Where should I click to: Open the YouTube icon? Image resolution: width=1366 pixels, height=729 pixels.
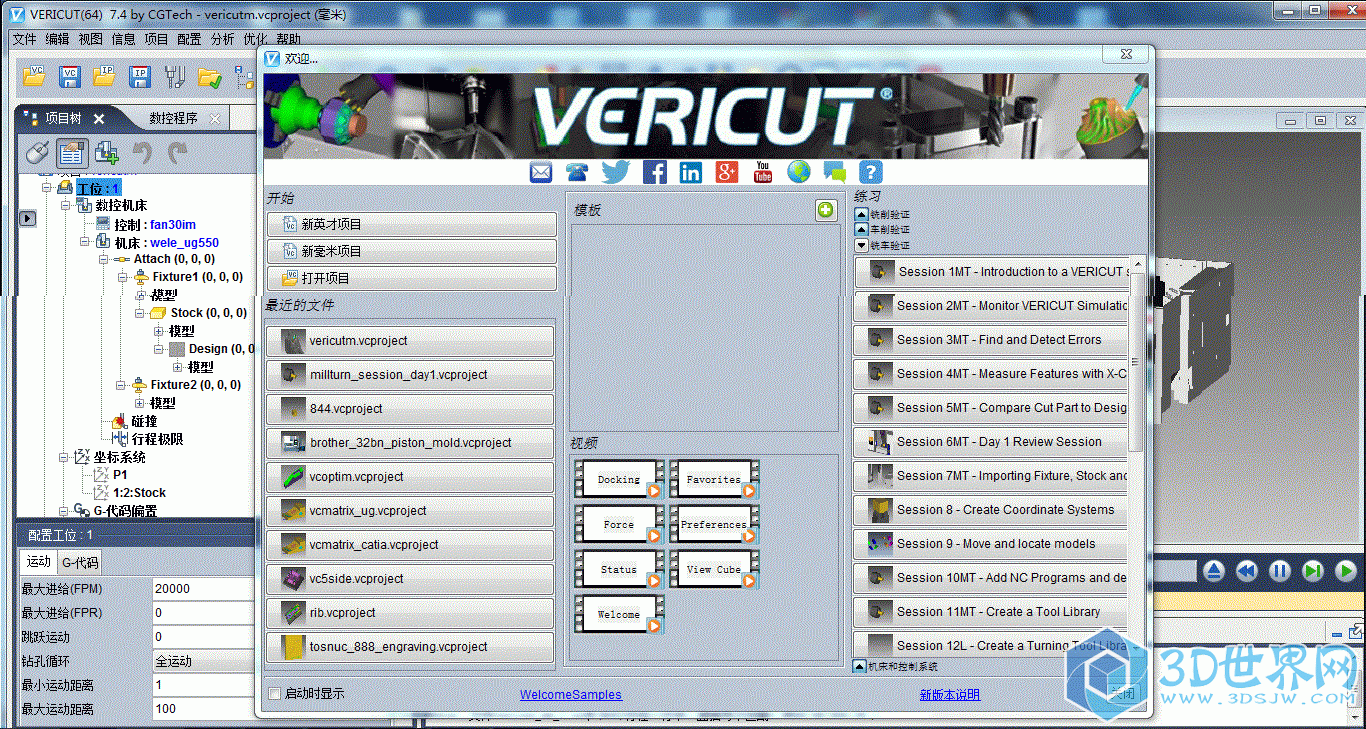[763, 172]
